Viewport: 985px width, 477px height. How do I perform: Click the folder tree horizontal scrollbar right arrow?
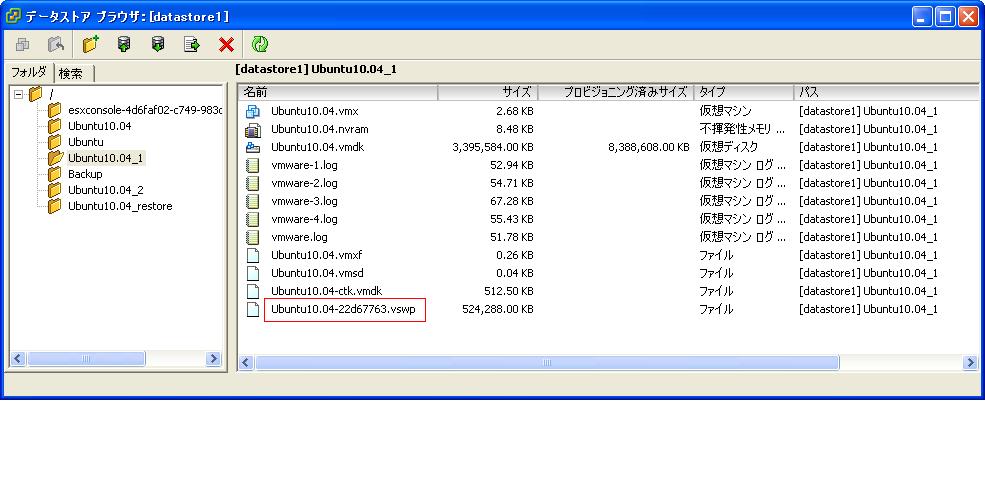pyautogui.click(x=214, y=359)
